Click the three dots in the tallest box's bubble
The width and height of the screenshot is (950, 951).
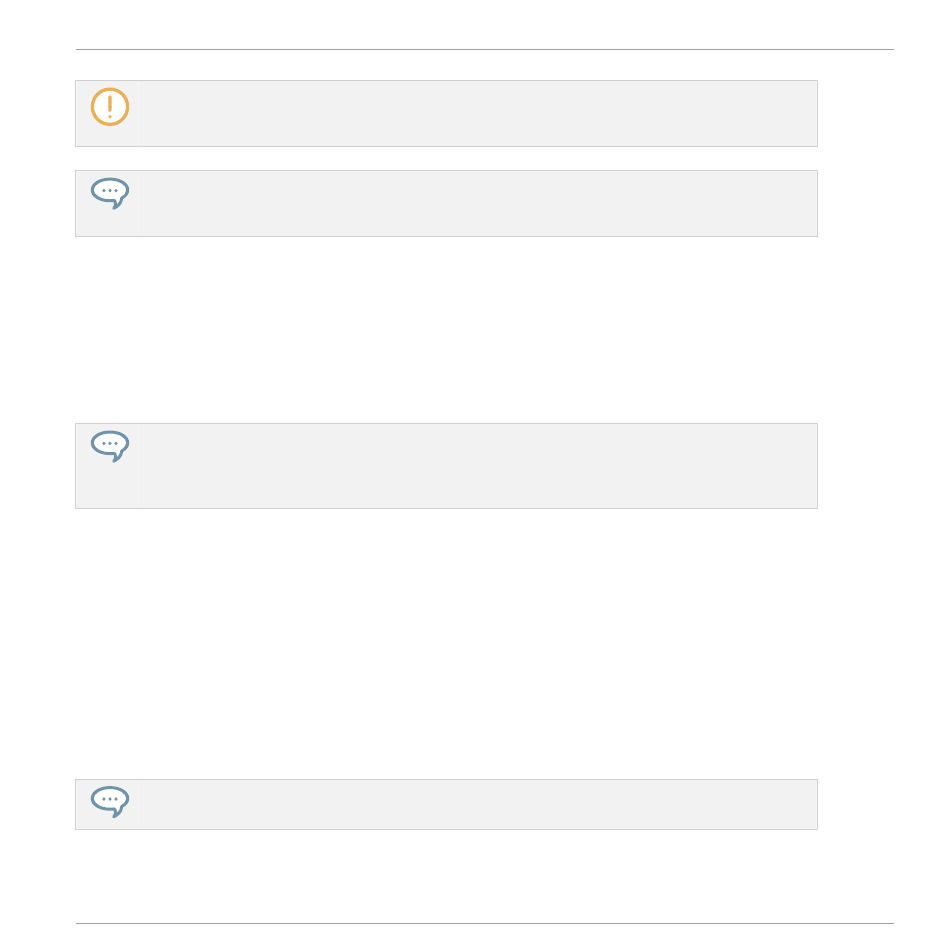coord(110,443)
